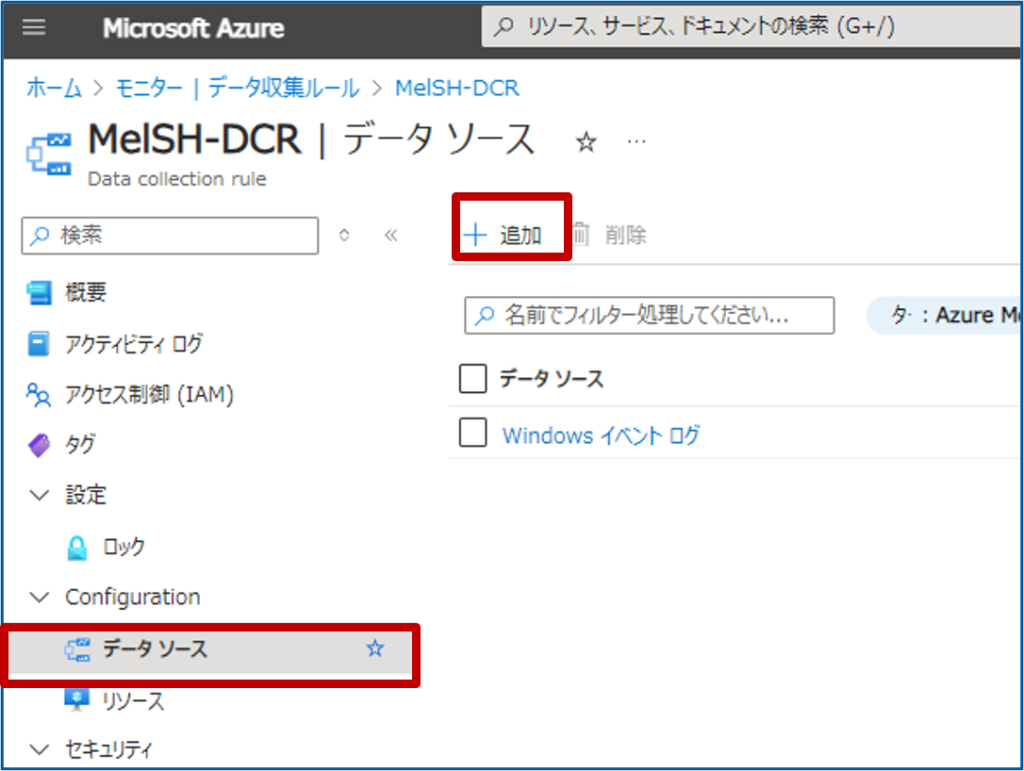Viewport: 1024px width, 771px height.
Task: Click the Azure M… filter pill
Action: [944, 315]
